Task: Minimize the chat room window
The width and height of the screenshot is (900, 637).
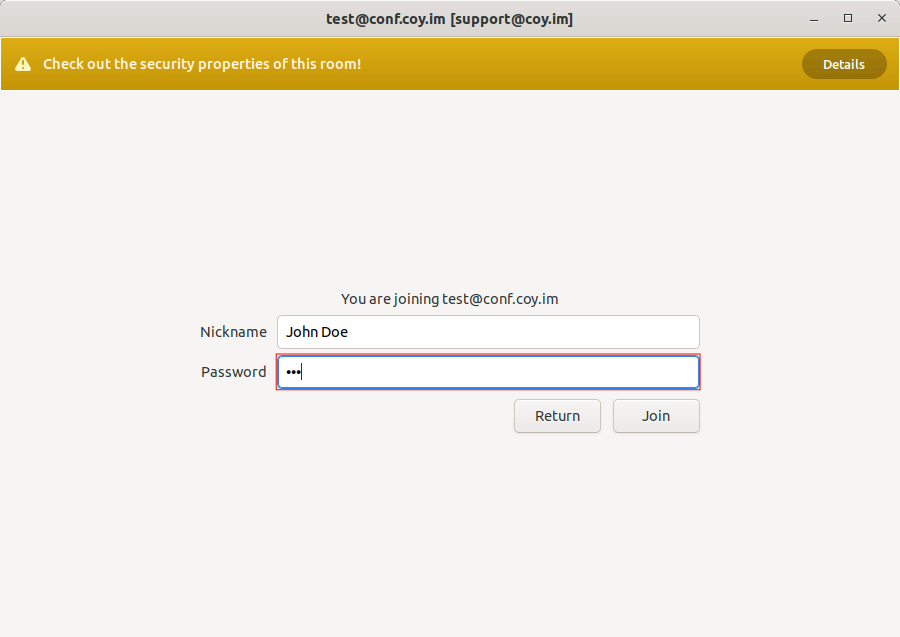Action: [x=814, y=18]
